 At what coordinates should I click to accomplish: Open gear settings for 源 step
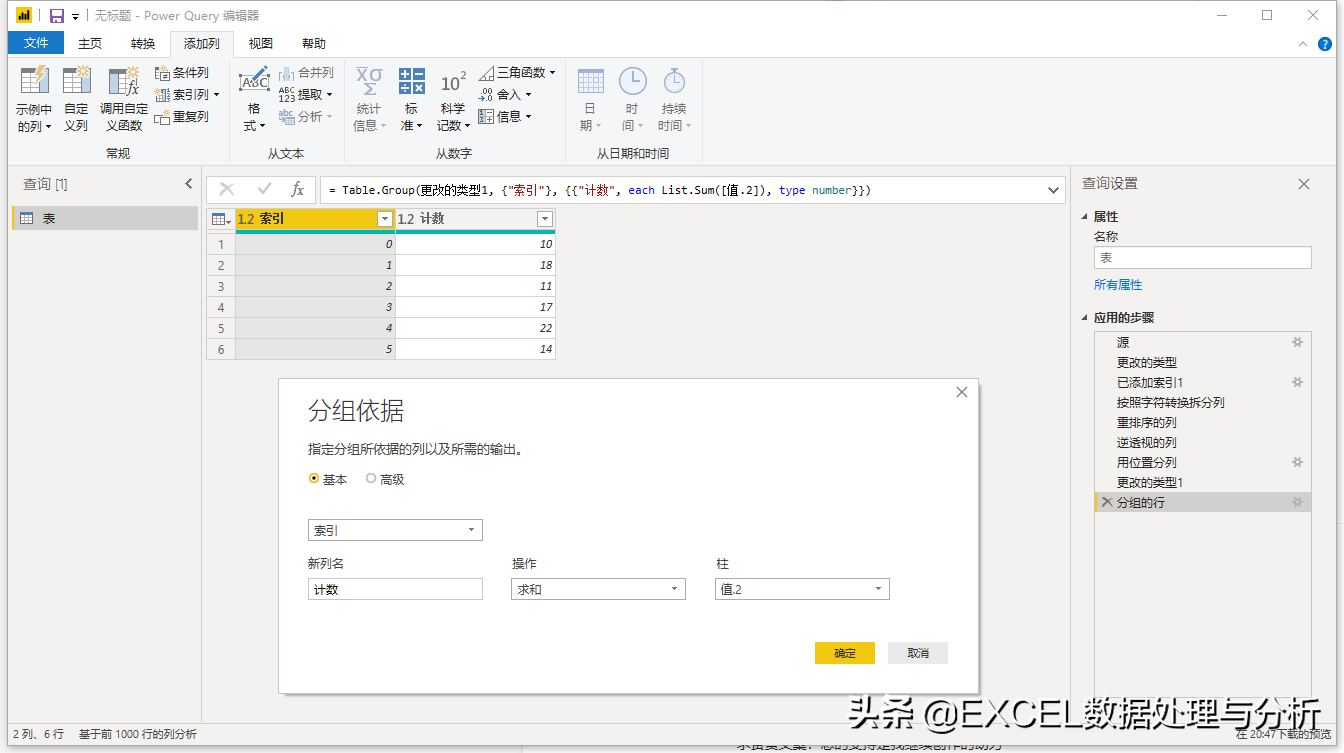click(x=1298, y=342)
